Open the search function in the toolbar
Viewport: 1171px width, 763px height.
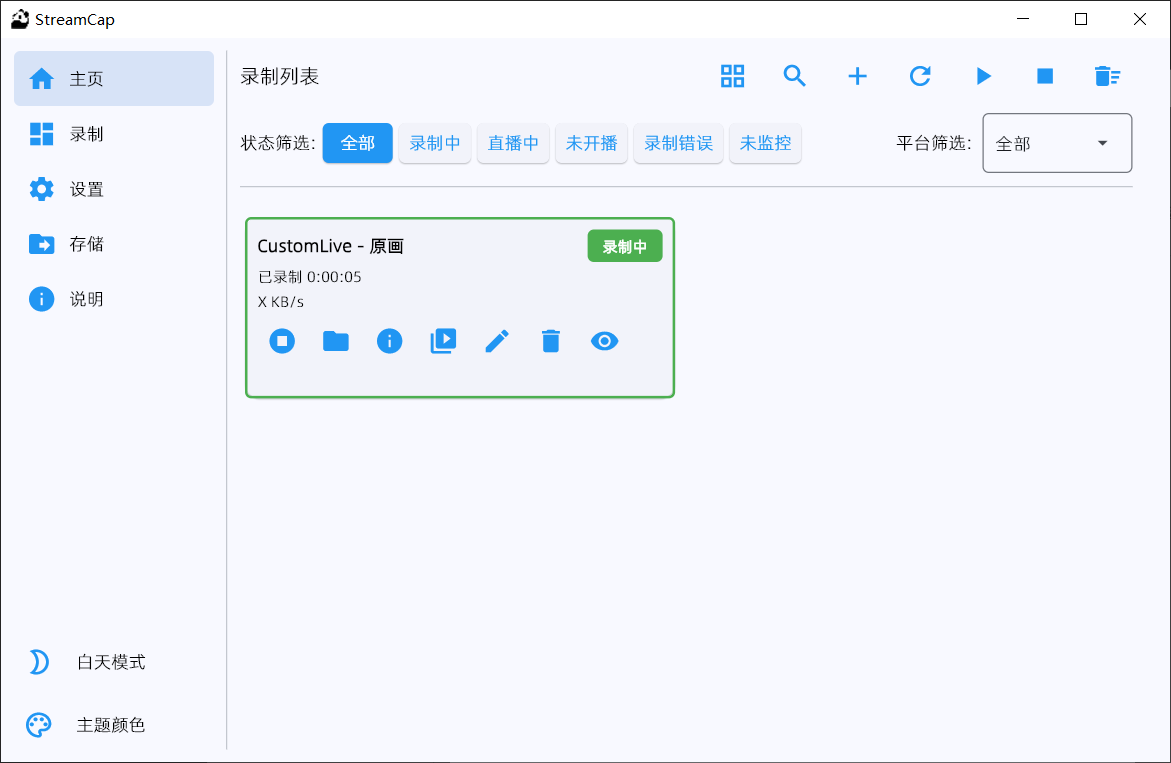click(x=795, y=76)
